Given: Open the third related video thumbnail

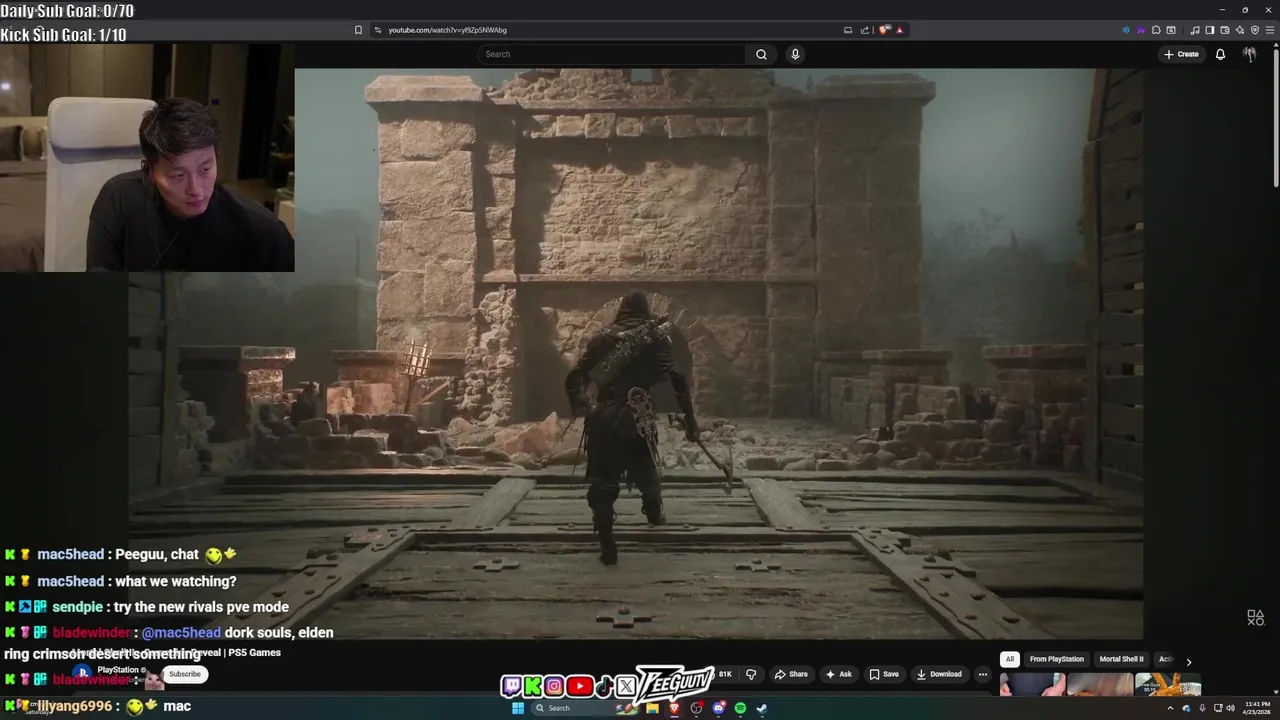Looking at the screenshot, I should [1167, 685].
